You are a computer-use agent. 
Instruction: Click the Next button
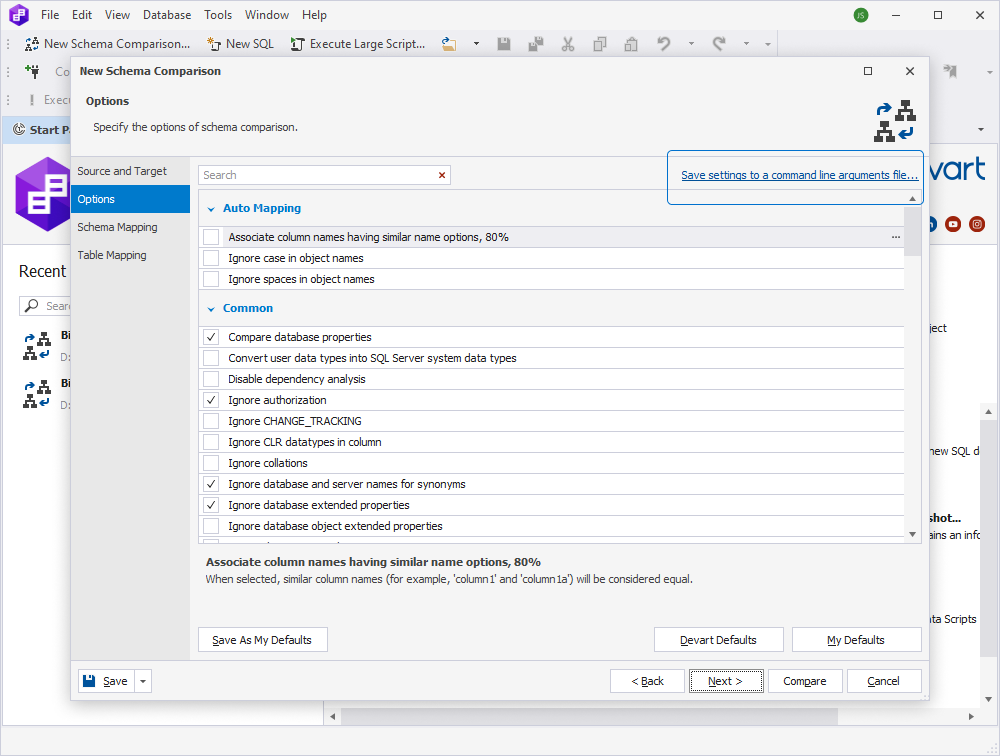[x=726, y=681]
